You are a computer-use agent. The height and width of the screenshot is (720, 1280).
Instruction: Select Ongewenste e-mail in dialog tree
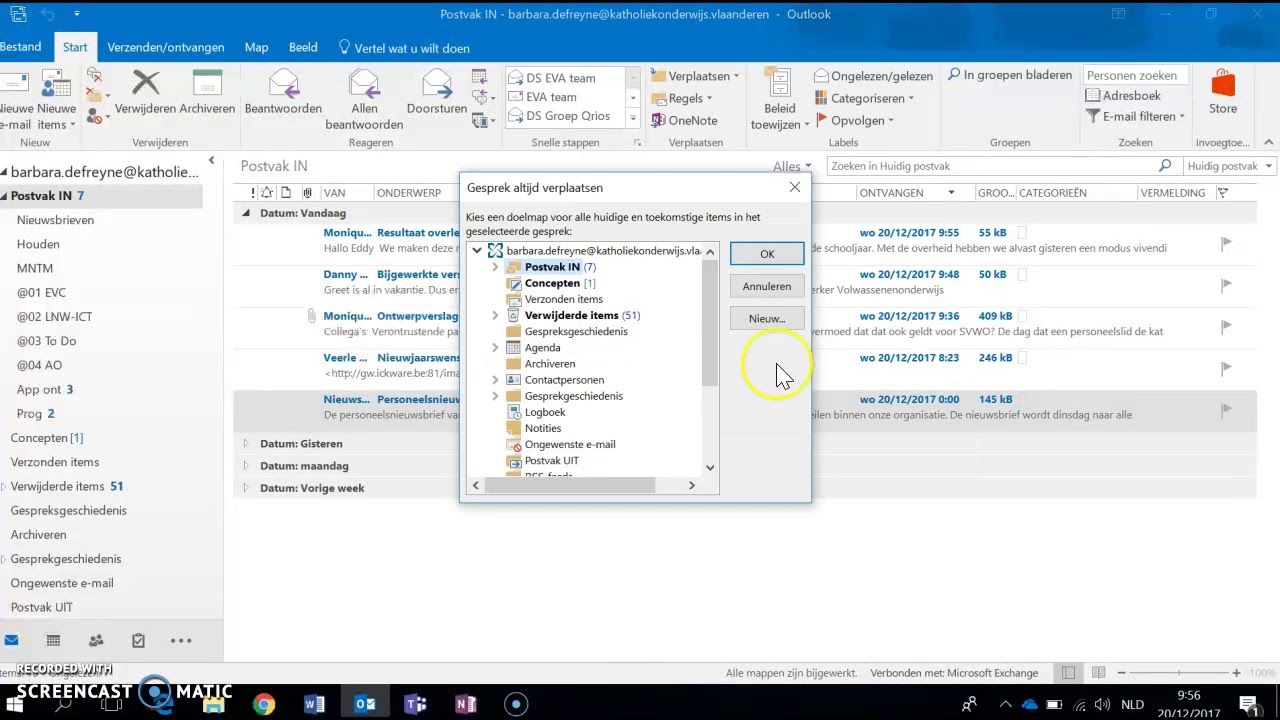[570, 444]
